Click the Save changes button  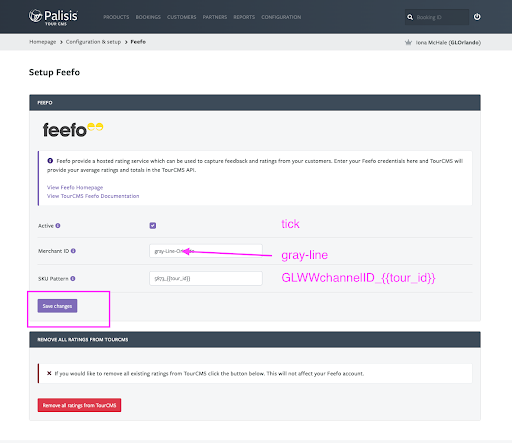57,306
